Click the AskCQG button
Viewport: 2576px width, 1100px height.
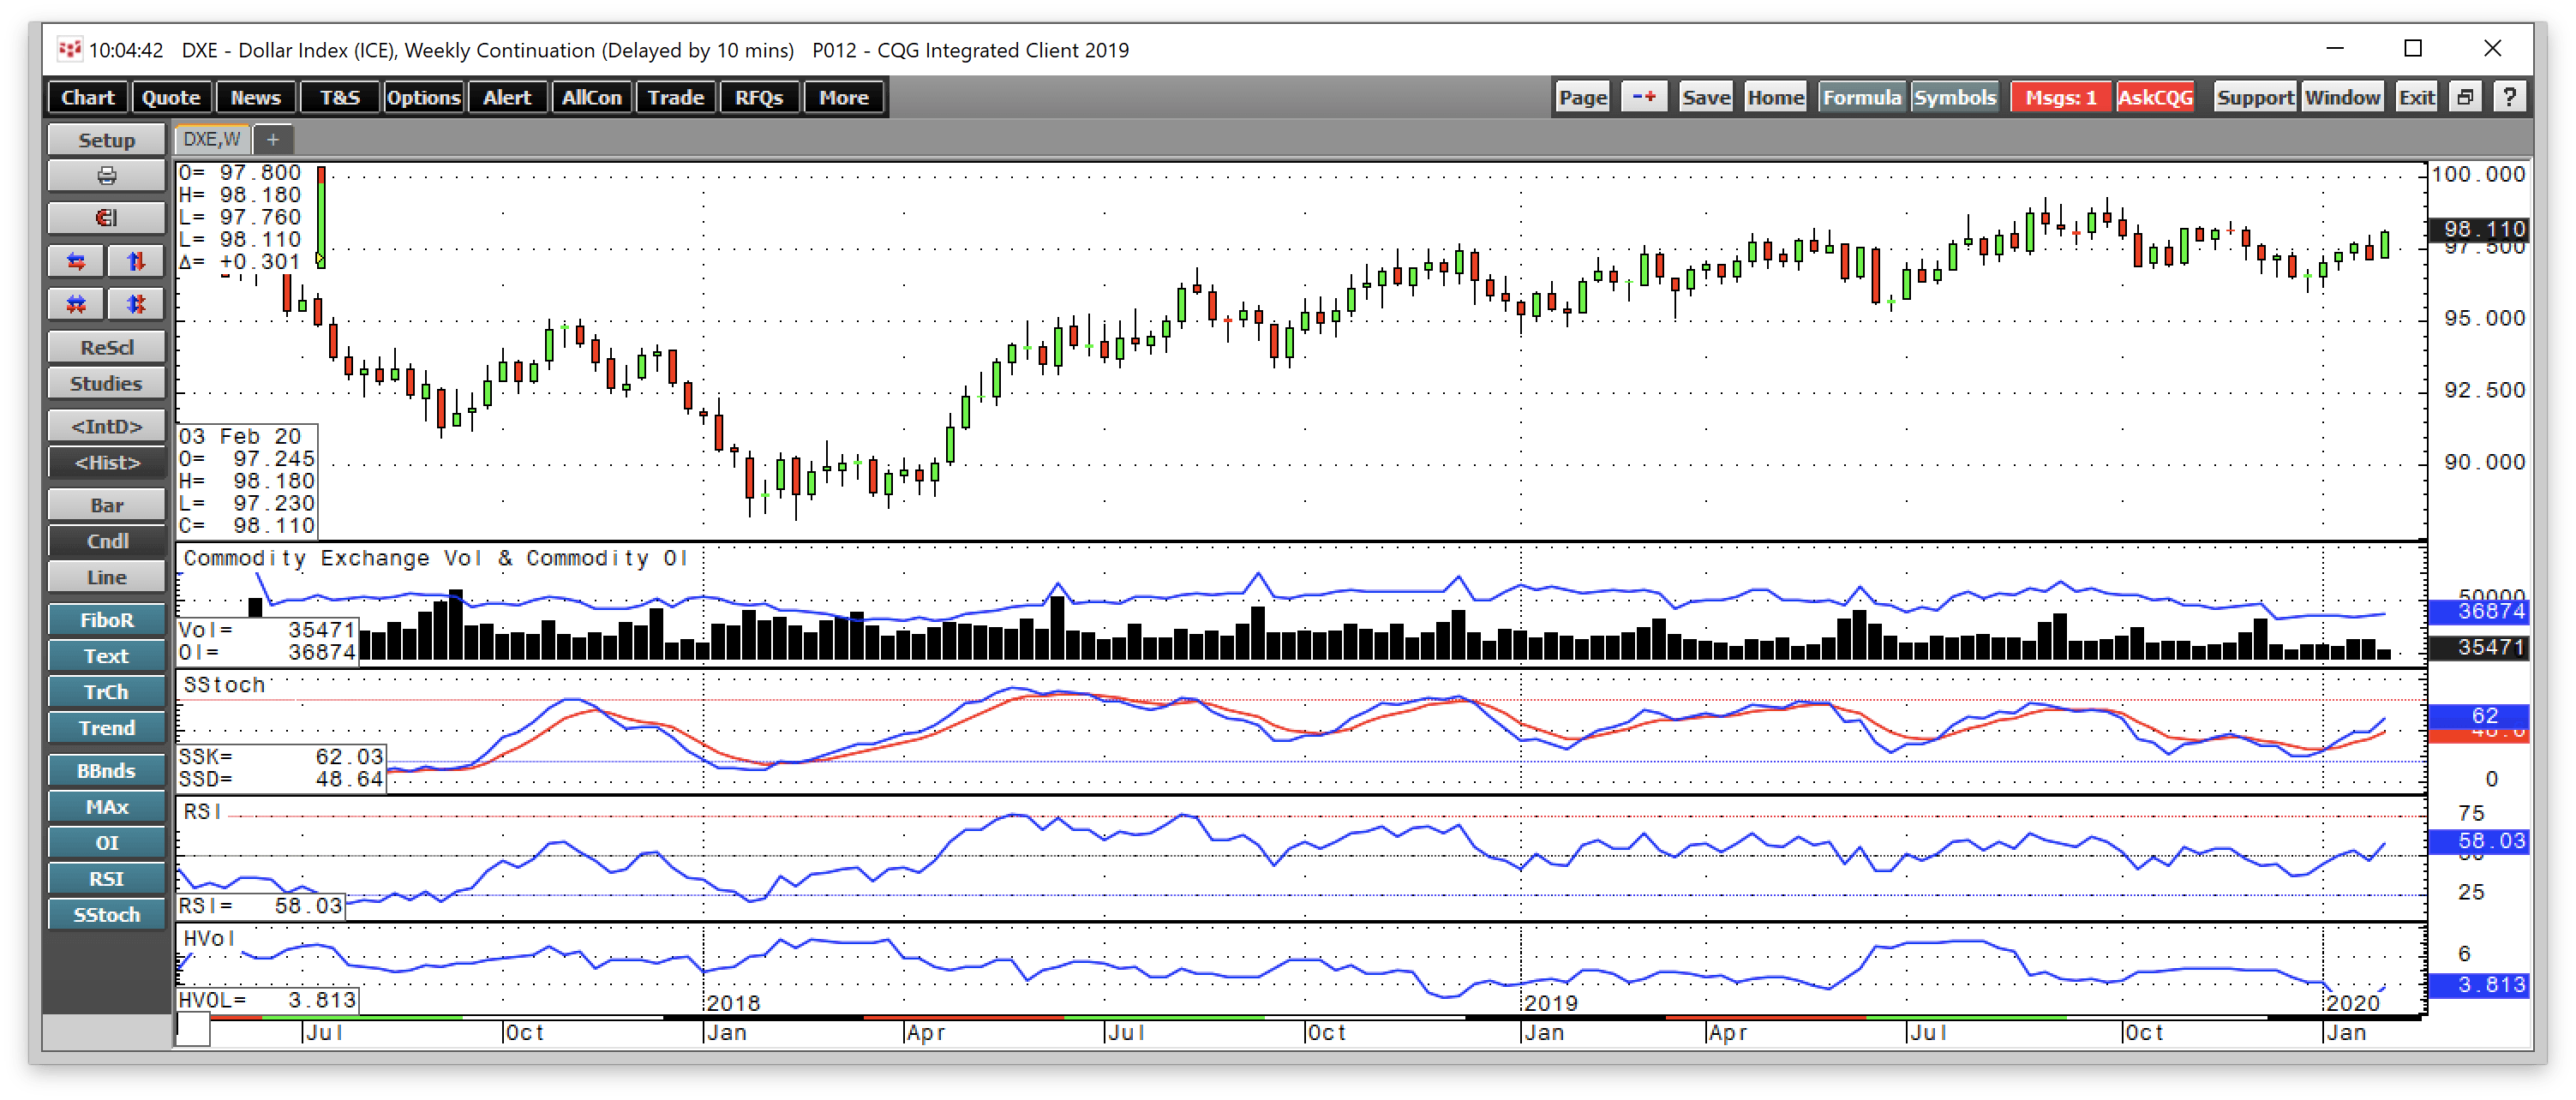pos(2155,97)
